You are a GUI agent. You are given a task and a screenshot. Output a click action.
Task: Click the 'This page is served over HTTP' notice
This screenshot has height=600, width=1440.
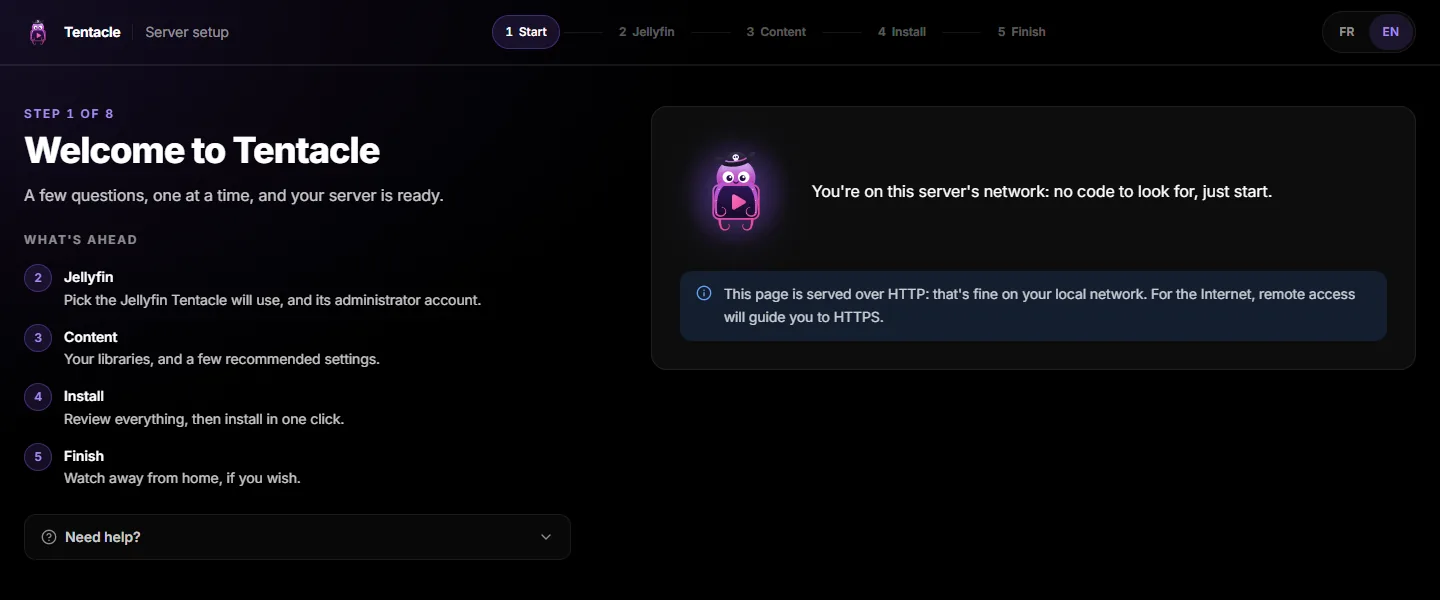[x=1033, y=306]
